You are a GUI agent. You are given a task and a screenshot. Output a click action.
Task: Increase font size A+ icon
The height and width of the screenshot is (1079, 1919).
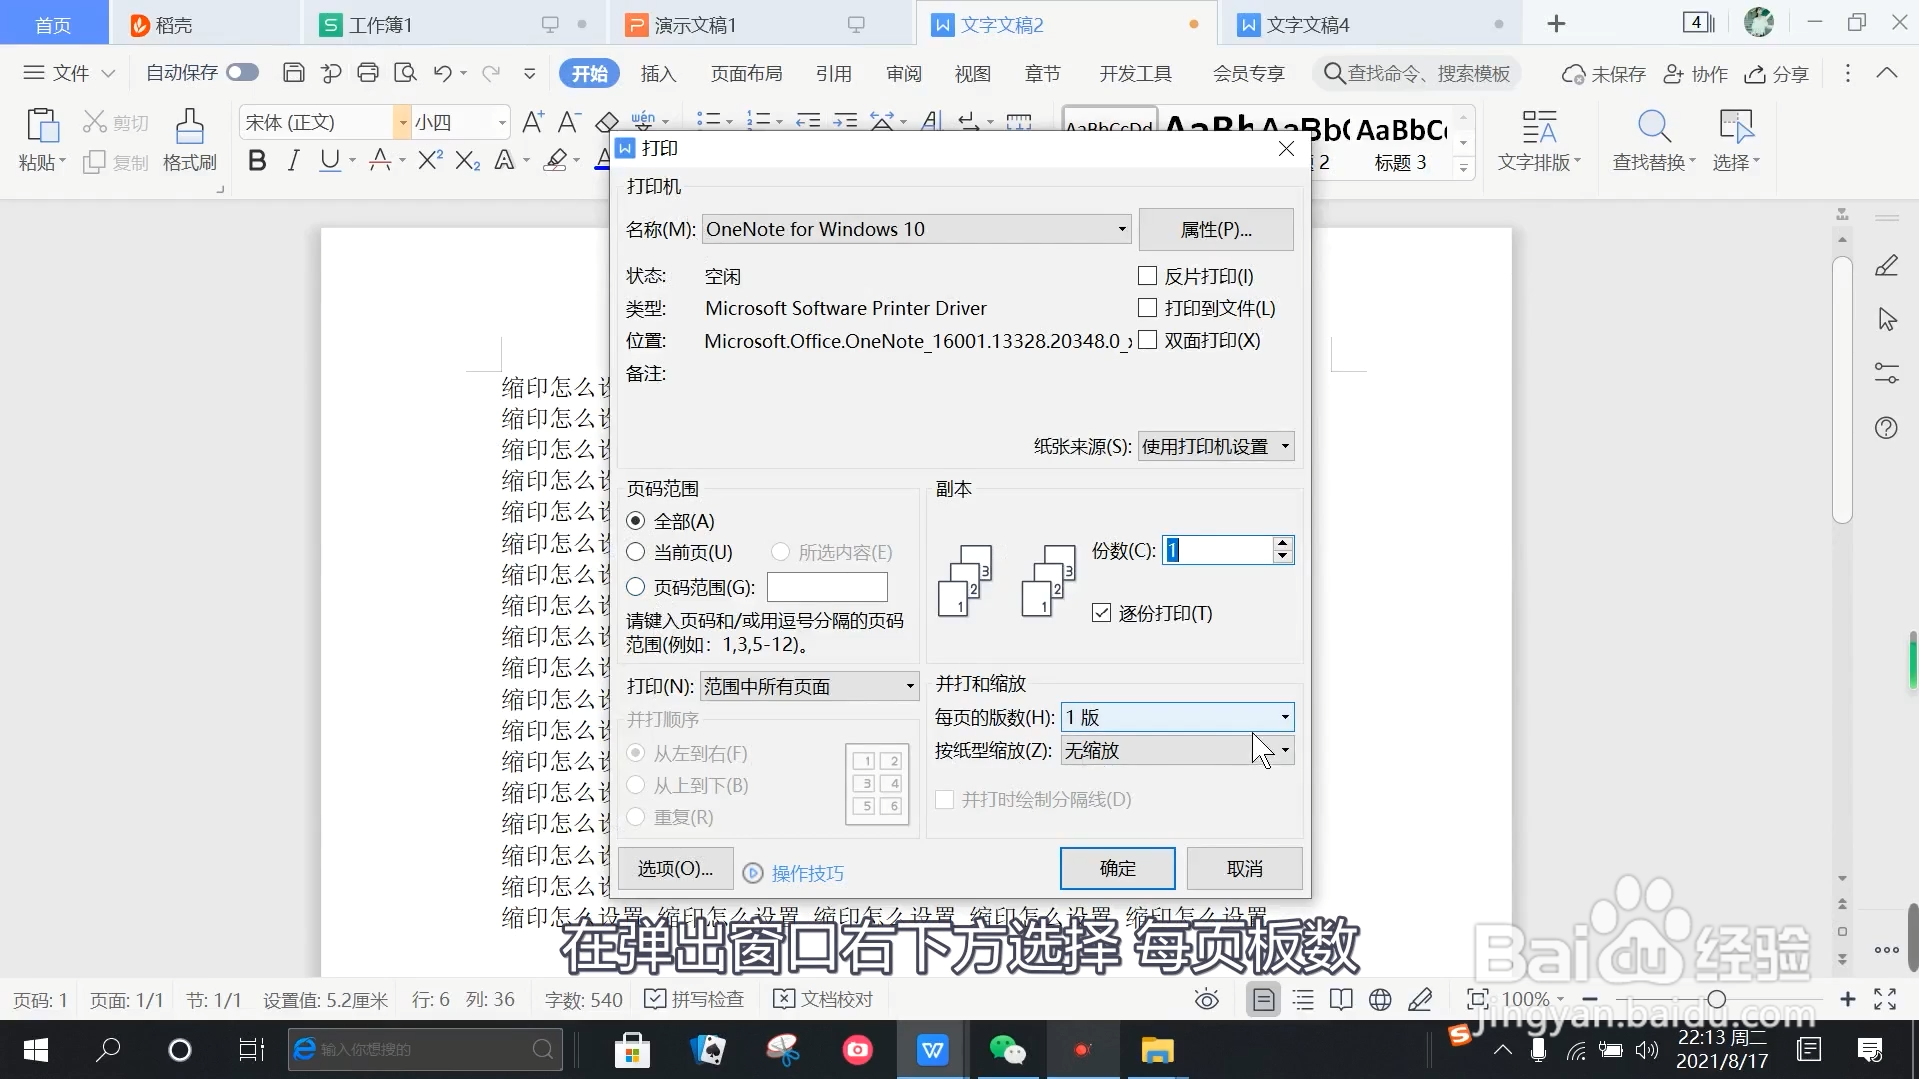click(x=533, y=122)
